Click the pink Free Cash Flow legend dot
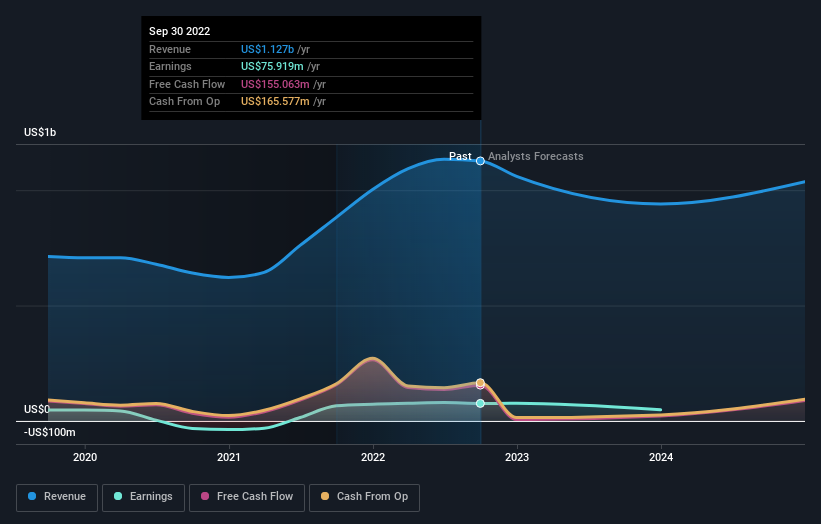Image resolution: width=821 pixels, height=524 pixels. tap(205, 496)
